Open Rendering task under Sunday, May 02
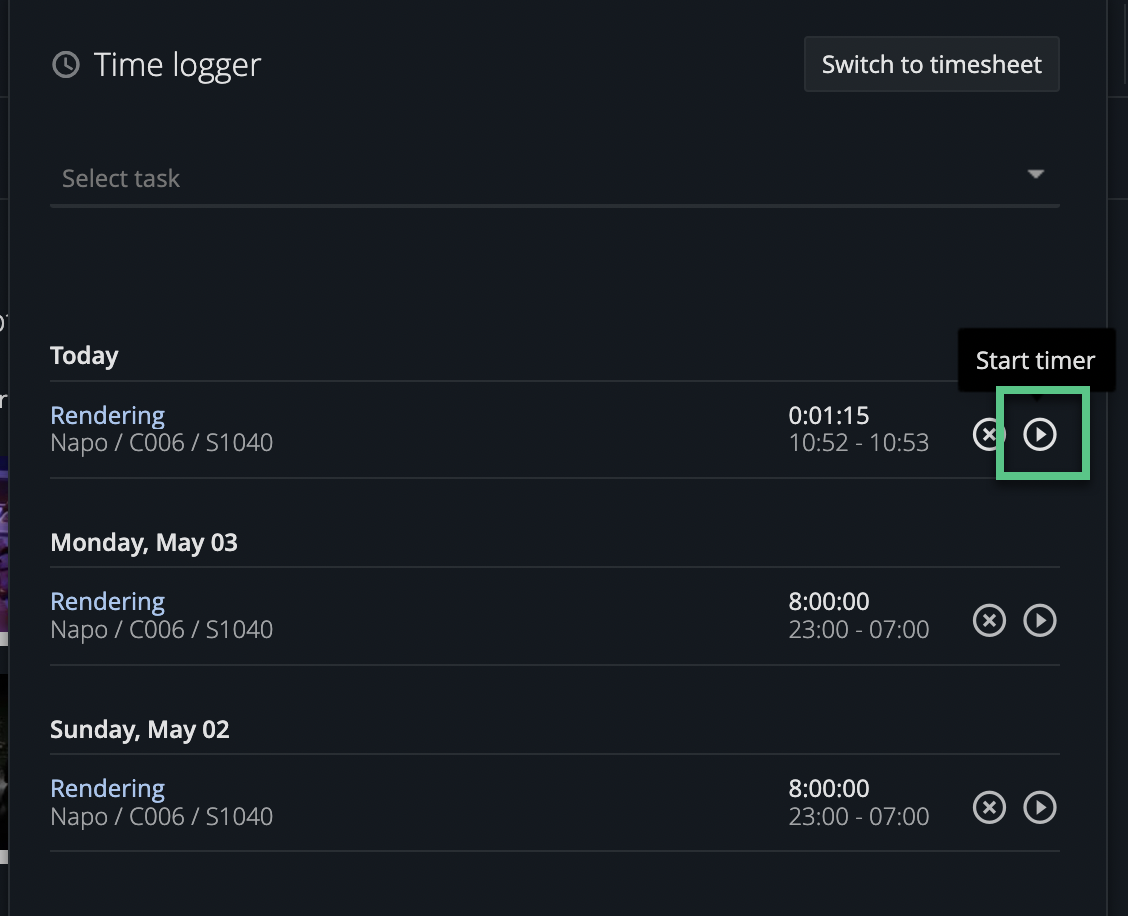This screenshot has width=1128, height=916. tap(107, 788)
